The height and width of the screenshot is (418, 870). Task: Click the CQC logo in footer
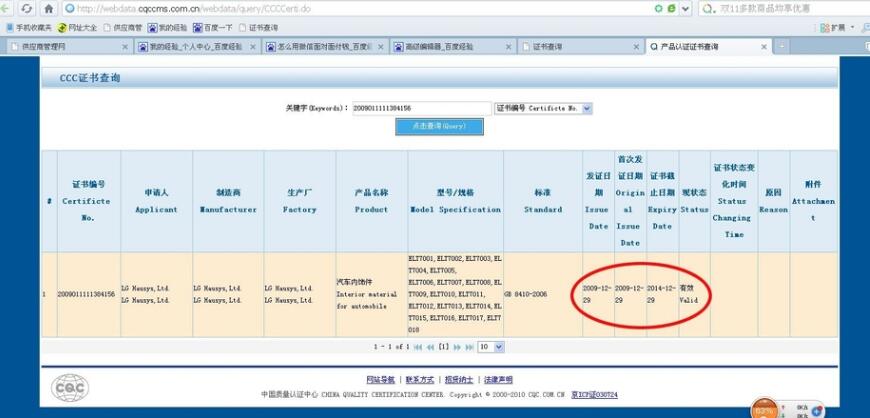point(70,387)
